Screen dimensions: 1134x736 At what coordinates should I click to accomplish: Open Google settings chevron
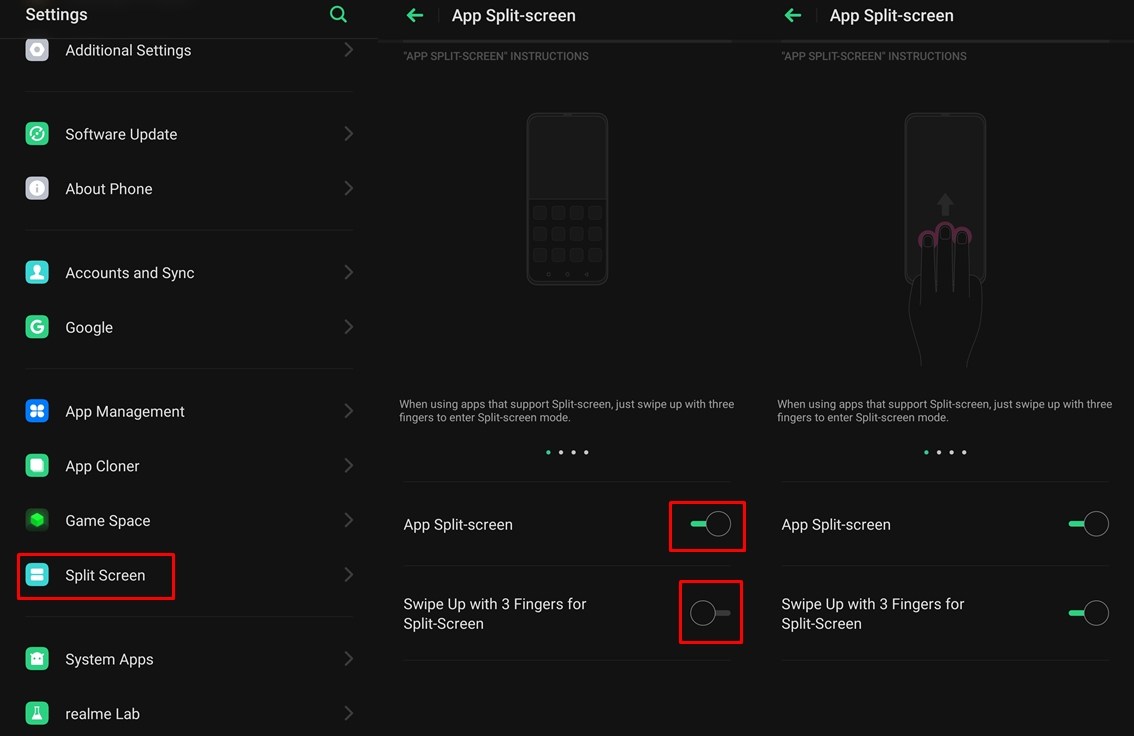point(349,327)
